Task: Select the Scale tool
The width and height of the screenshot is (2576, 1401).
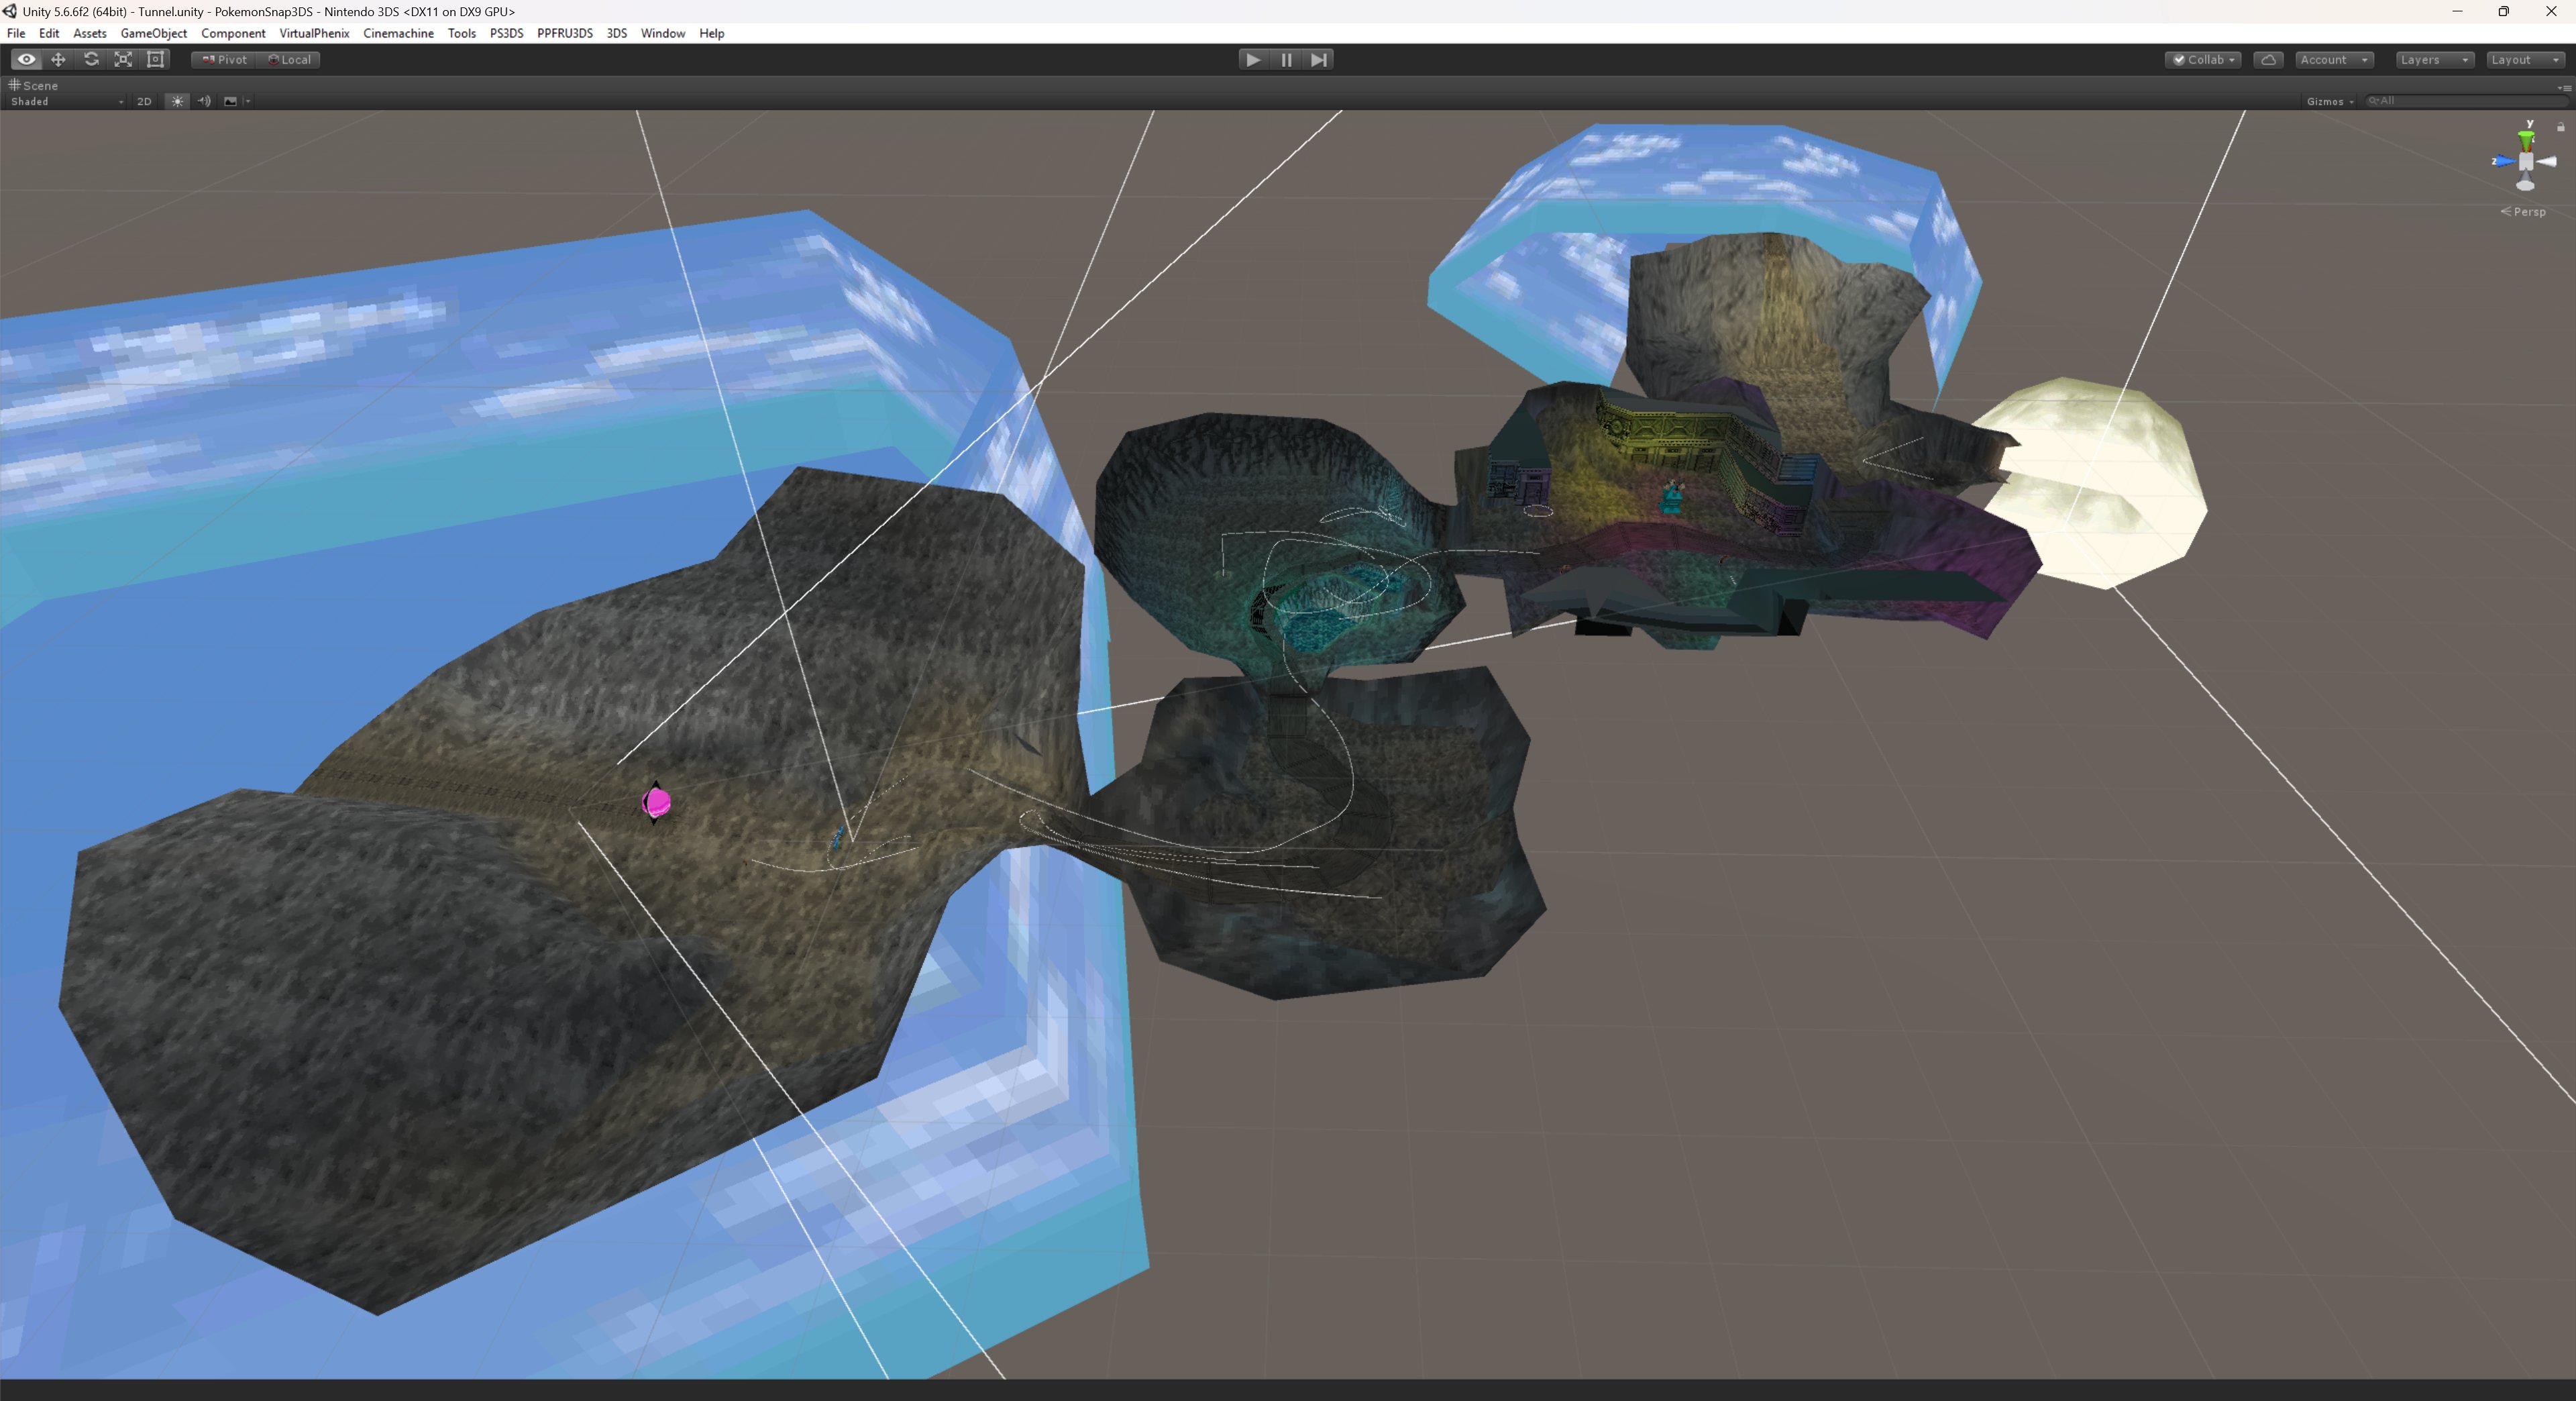Action: (123, 60)
